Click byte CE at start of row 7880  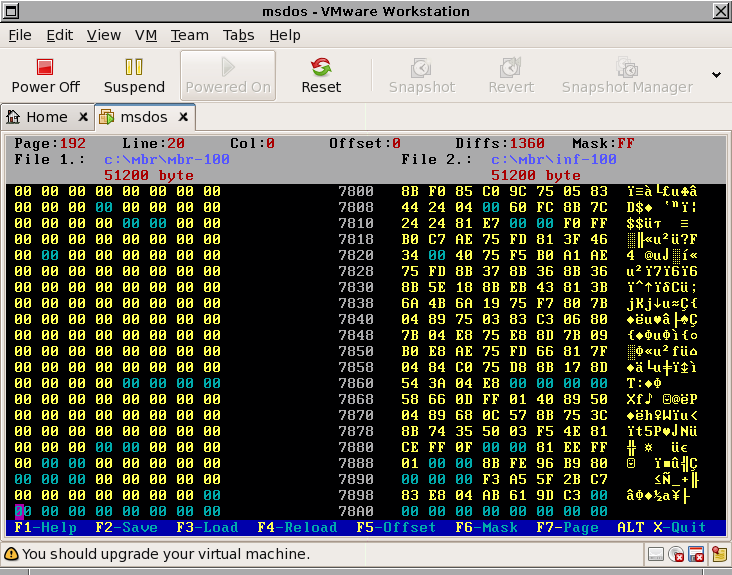[410, 447]
